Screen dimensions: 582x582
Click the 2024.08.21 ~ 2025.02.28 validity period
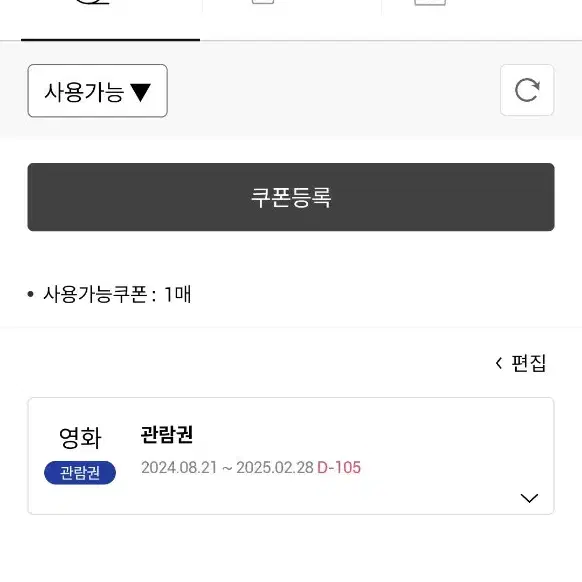coord(227,468)
